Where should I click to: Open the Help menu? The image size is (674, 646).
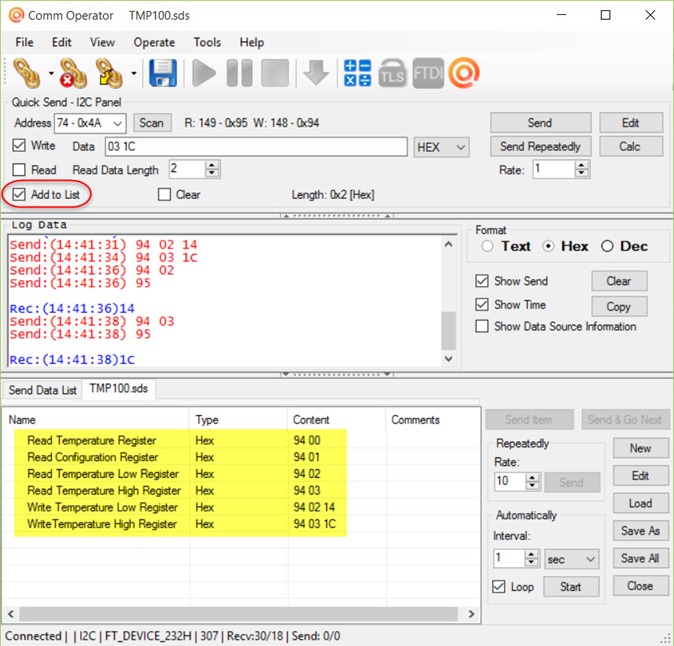[251, 42]
